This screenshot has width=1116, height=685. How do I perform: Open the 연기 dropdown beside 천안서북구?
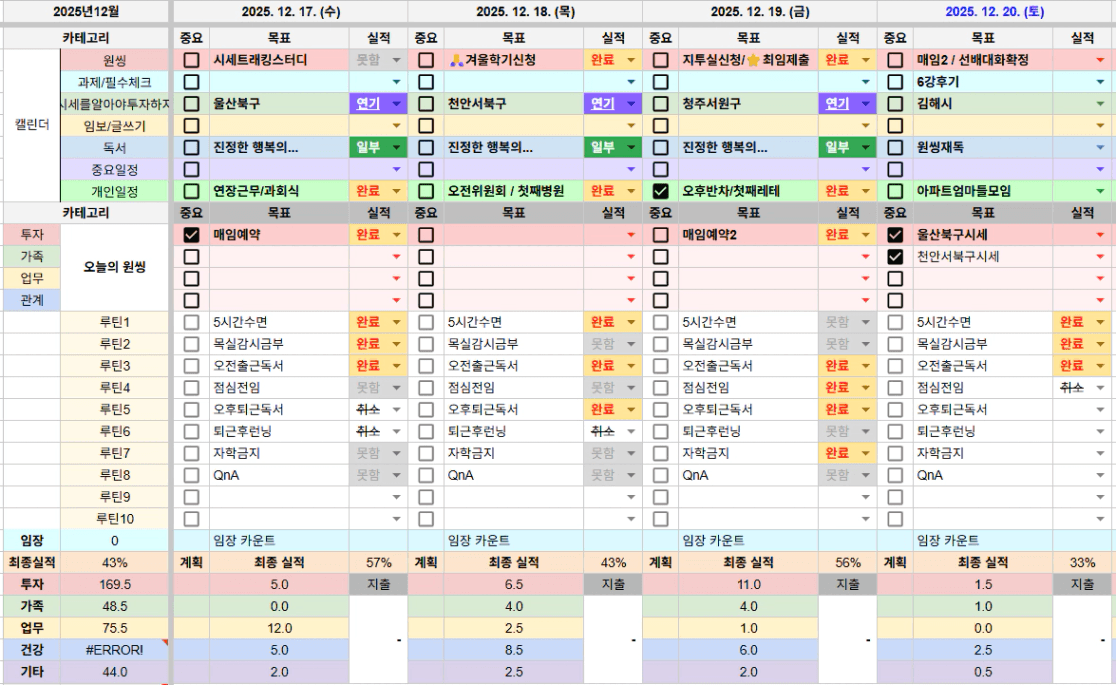[x=631, y=104]
